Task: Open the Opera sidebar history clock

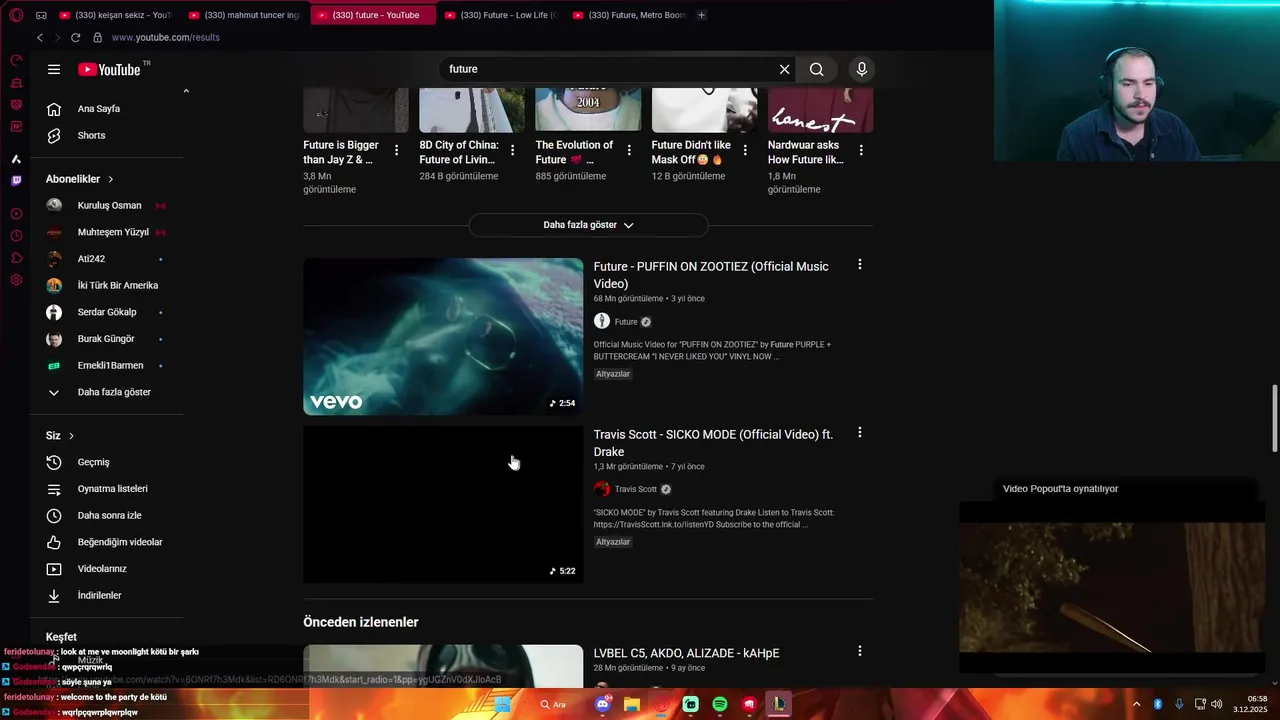Action: pyautogui.click(x=16, y=236)
